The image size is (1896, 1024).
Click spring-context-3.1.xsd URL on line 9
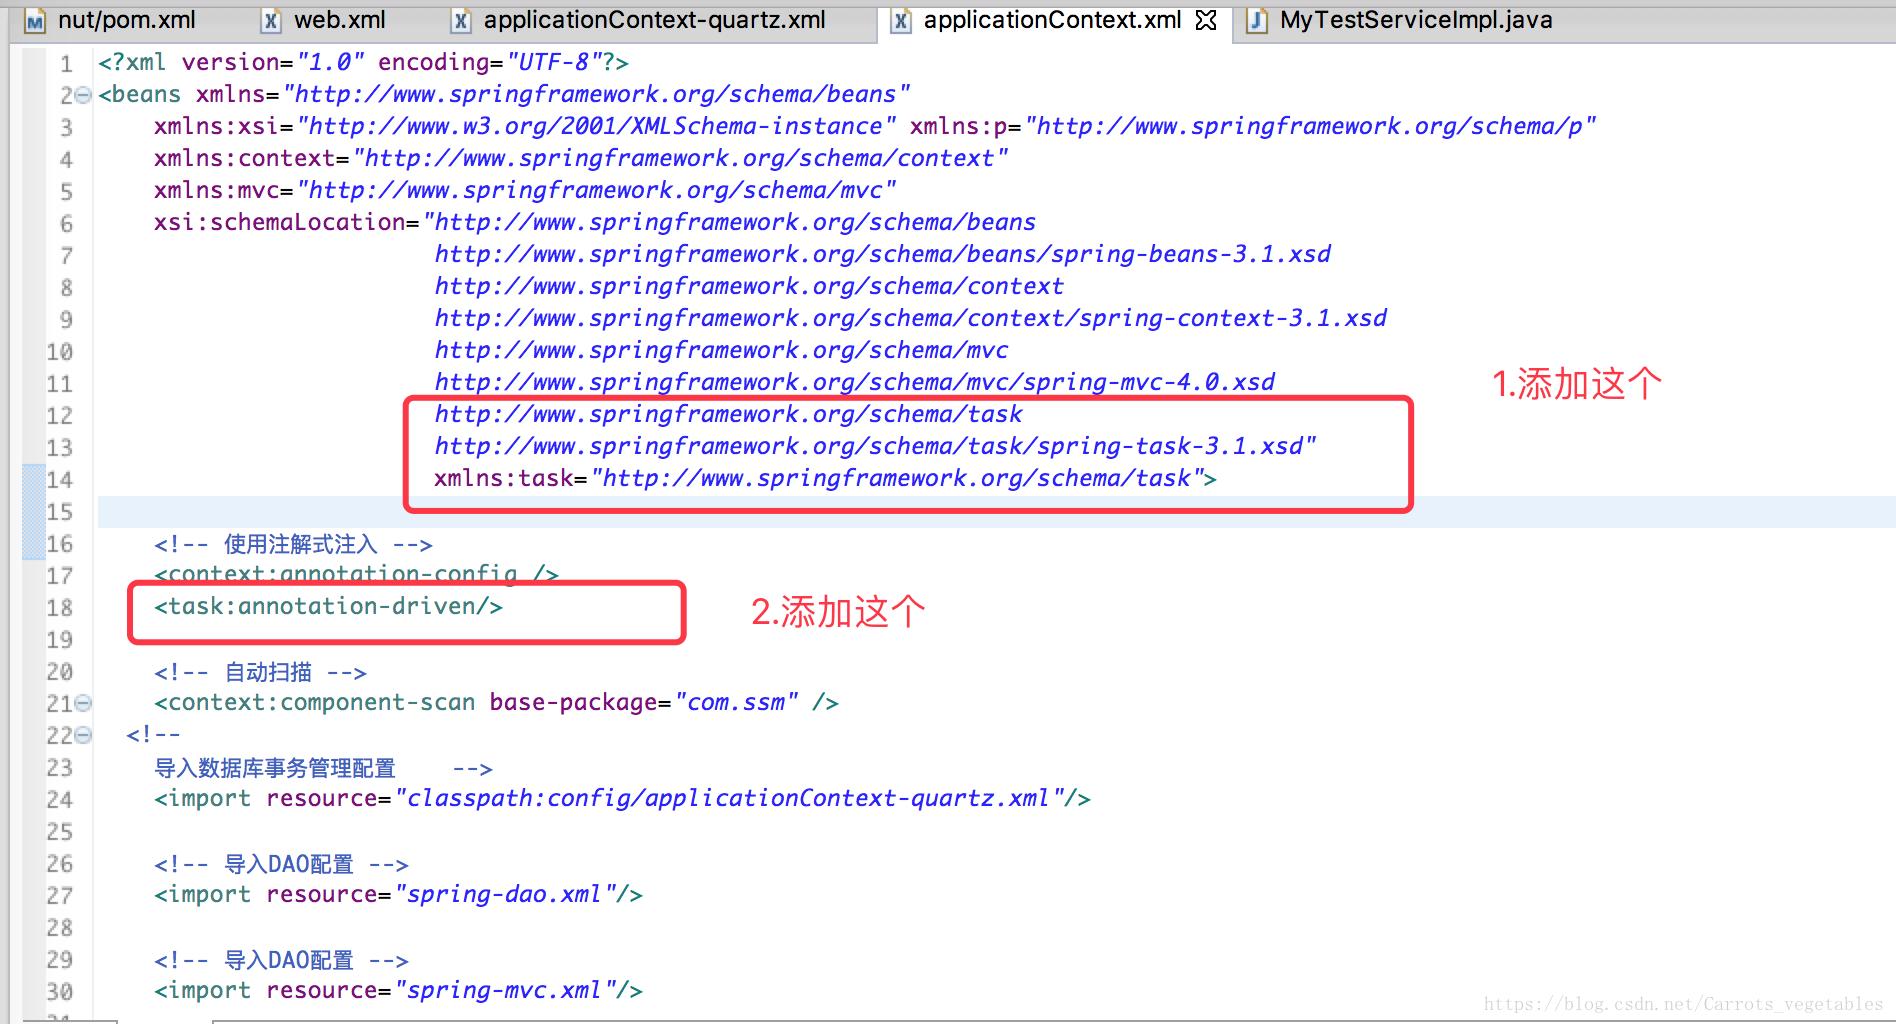[x=911, y=318]
